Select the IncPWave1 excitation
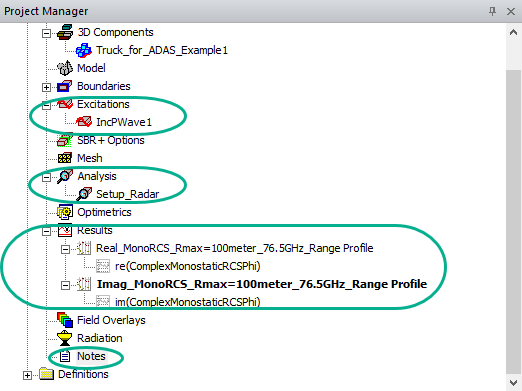Viewport: 522px width, 391px height. pyautogui.click(x=124, y=122)
